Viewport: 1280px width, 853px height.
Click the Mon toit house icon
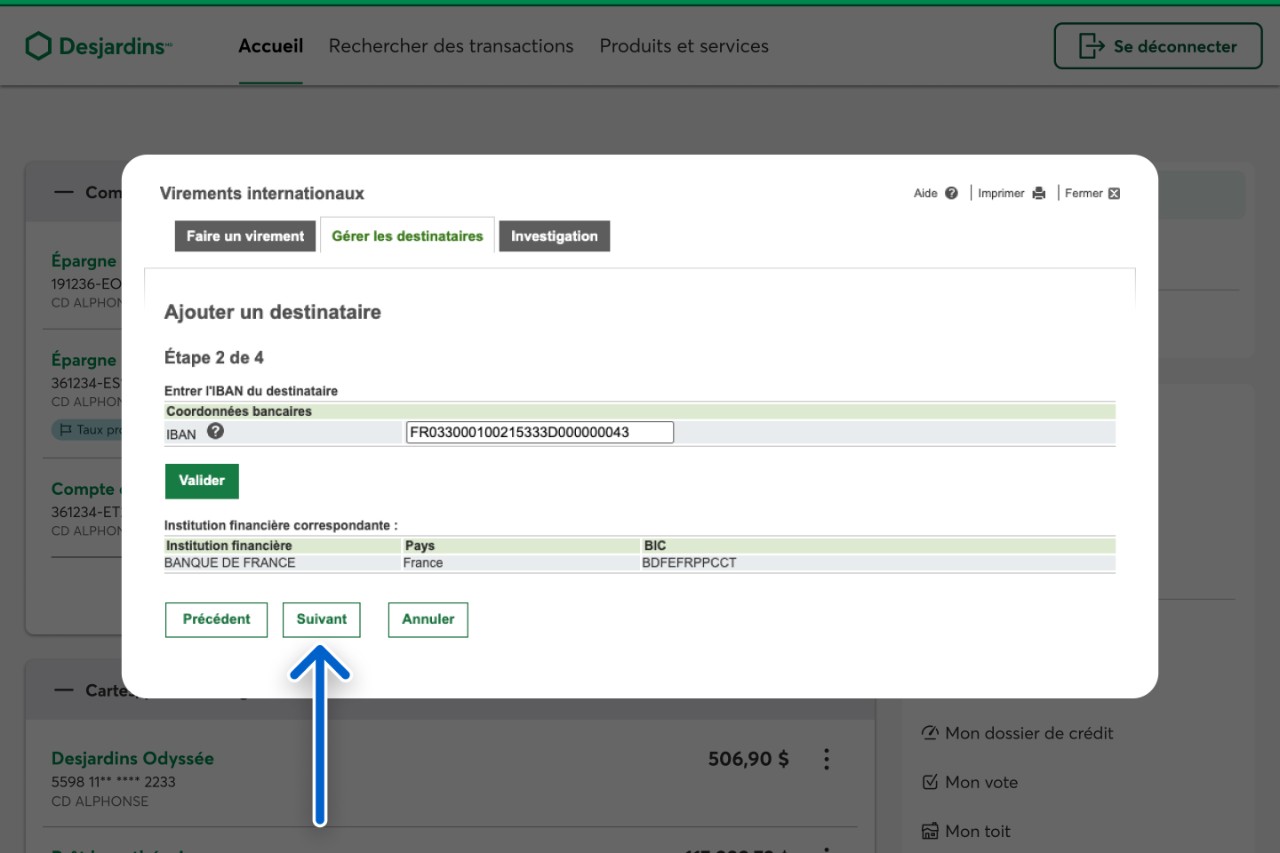pos(930,831)
